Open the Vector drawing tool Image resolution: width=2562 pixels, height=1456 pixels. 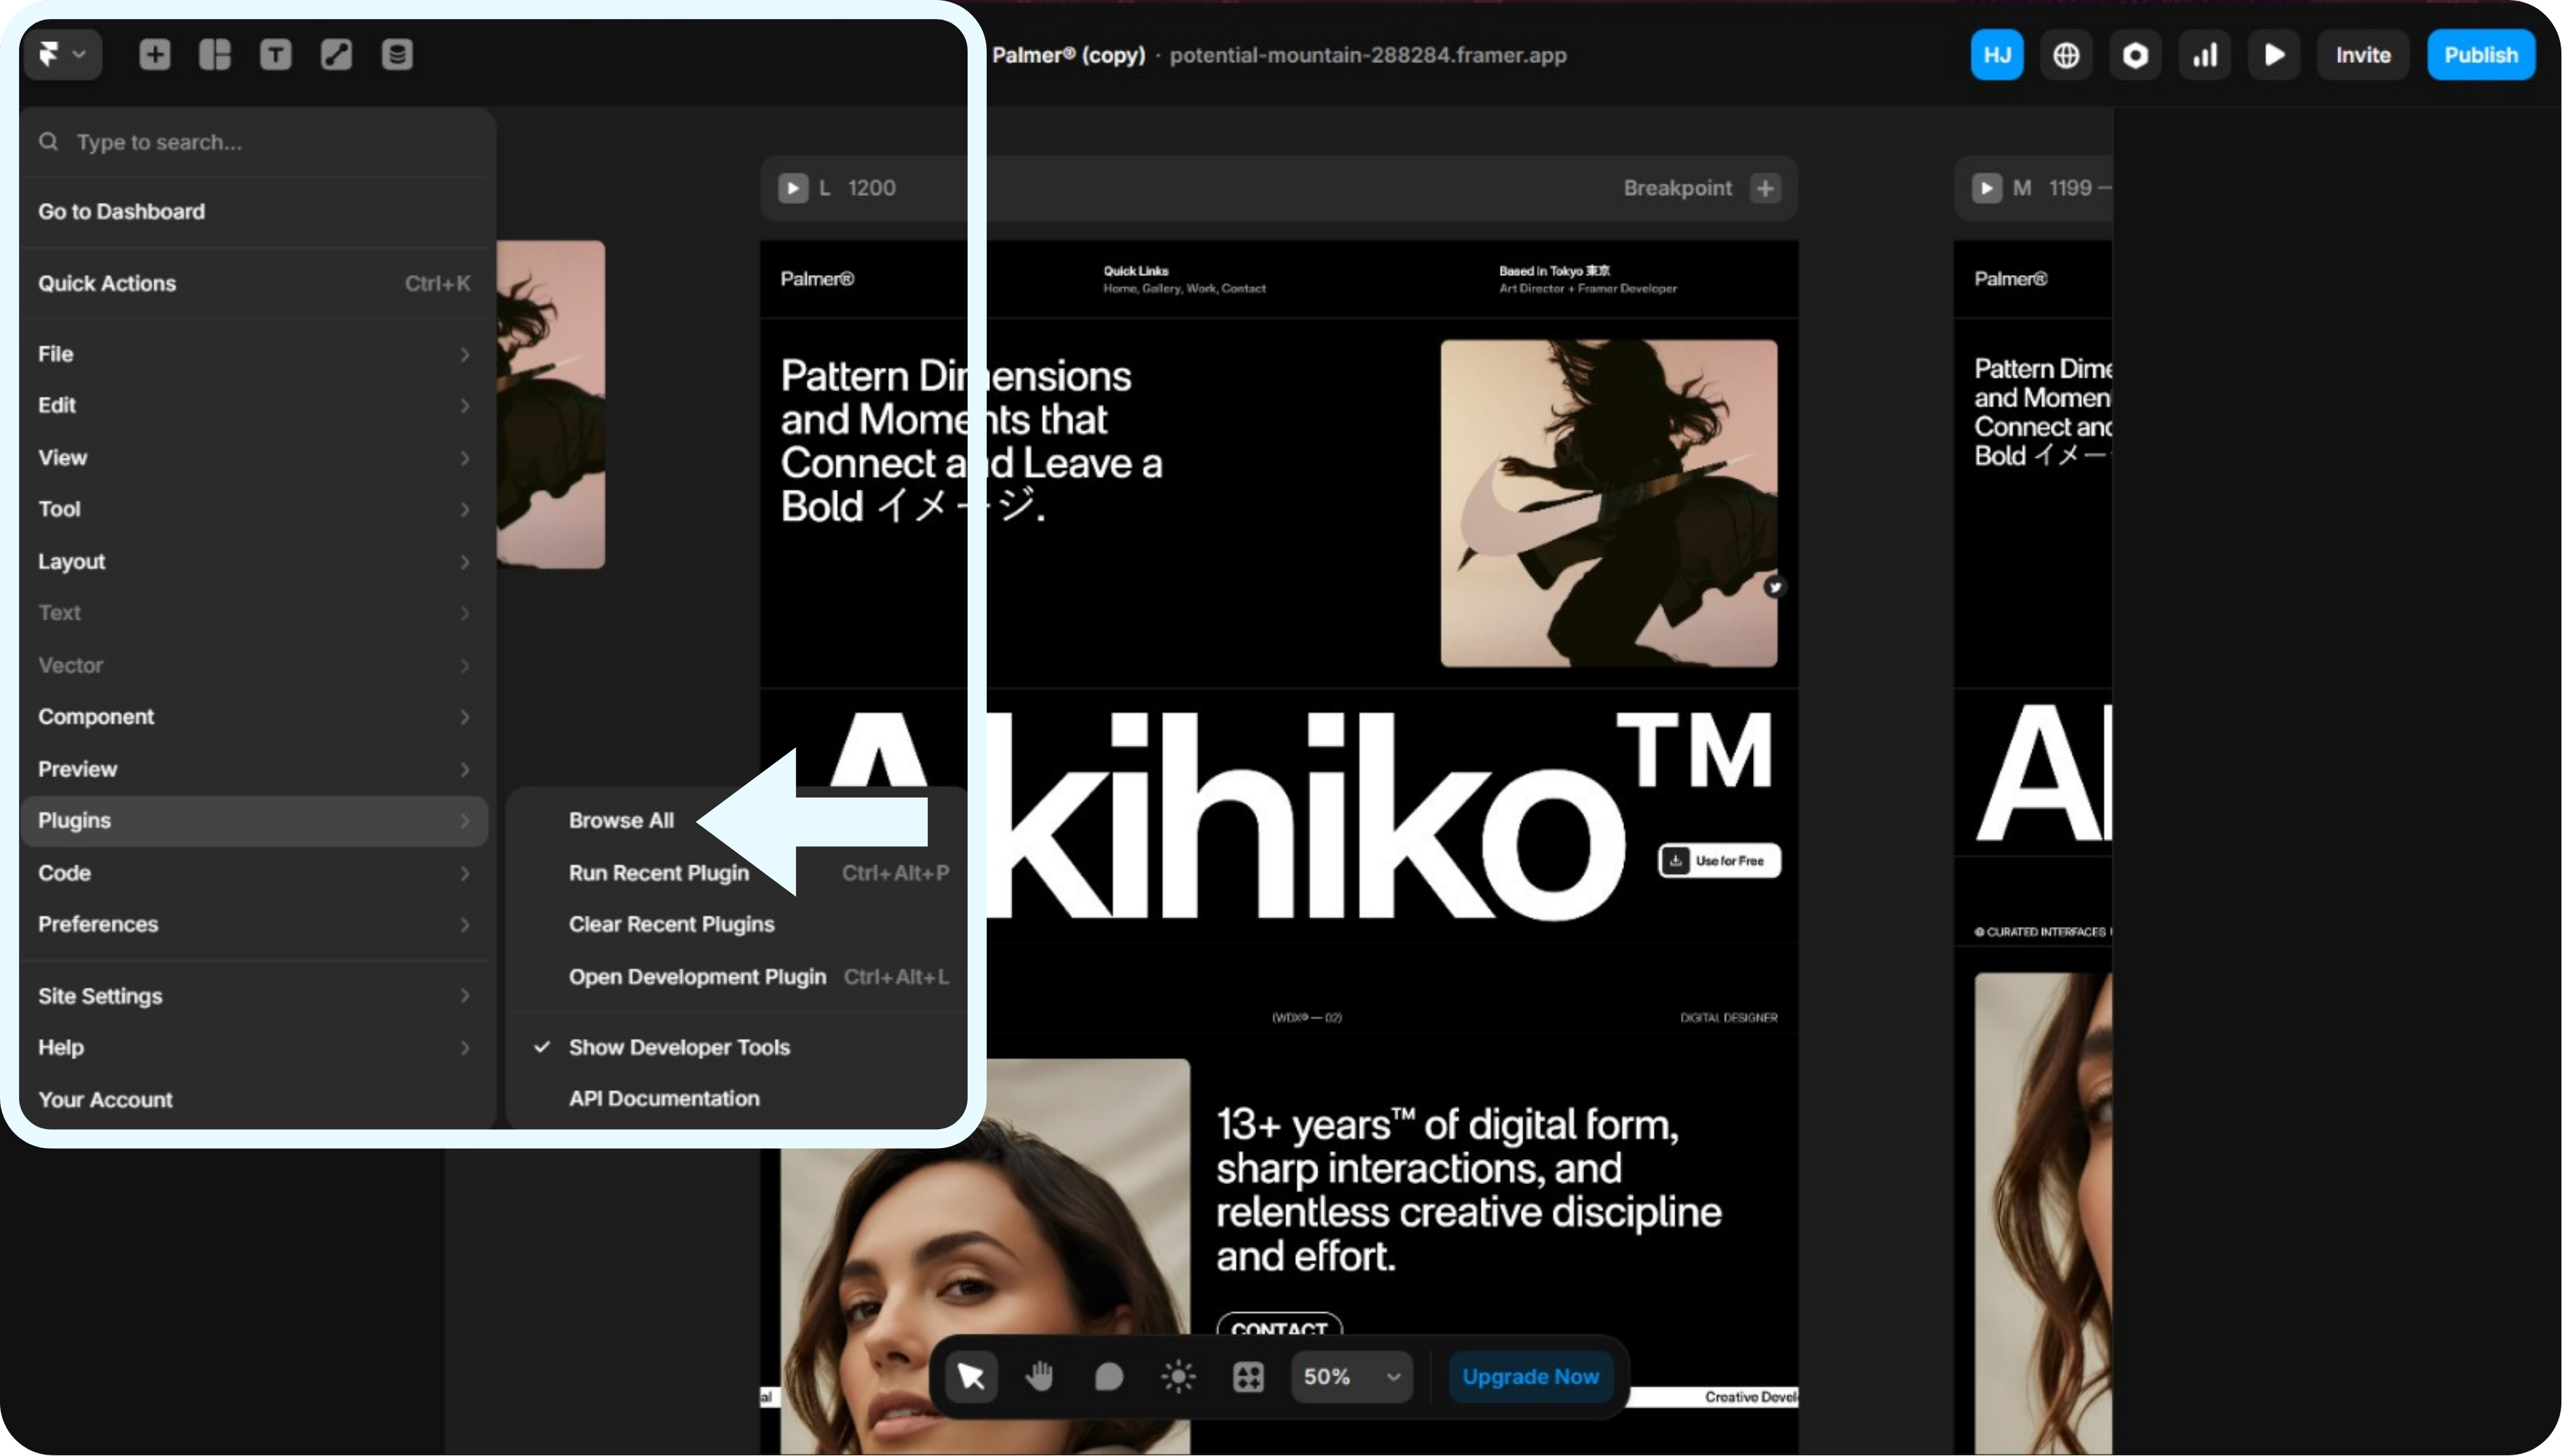(x=336, y=55)
